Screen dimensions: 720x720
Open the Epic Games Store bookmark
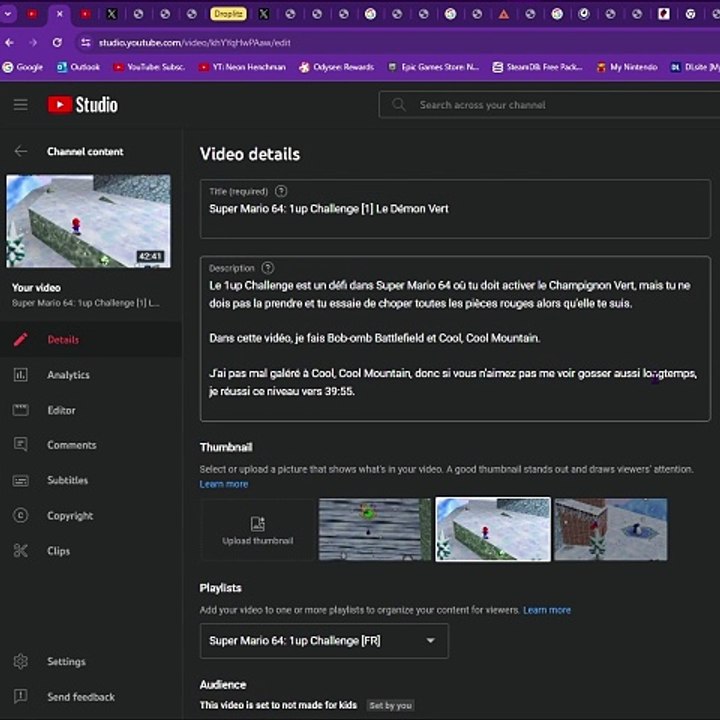coord(434,67)
